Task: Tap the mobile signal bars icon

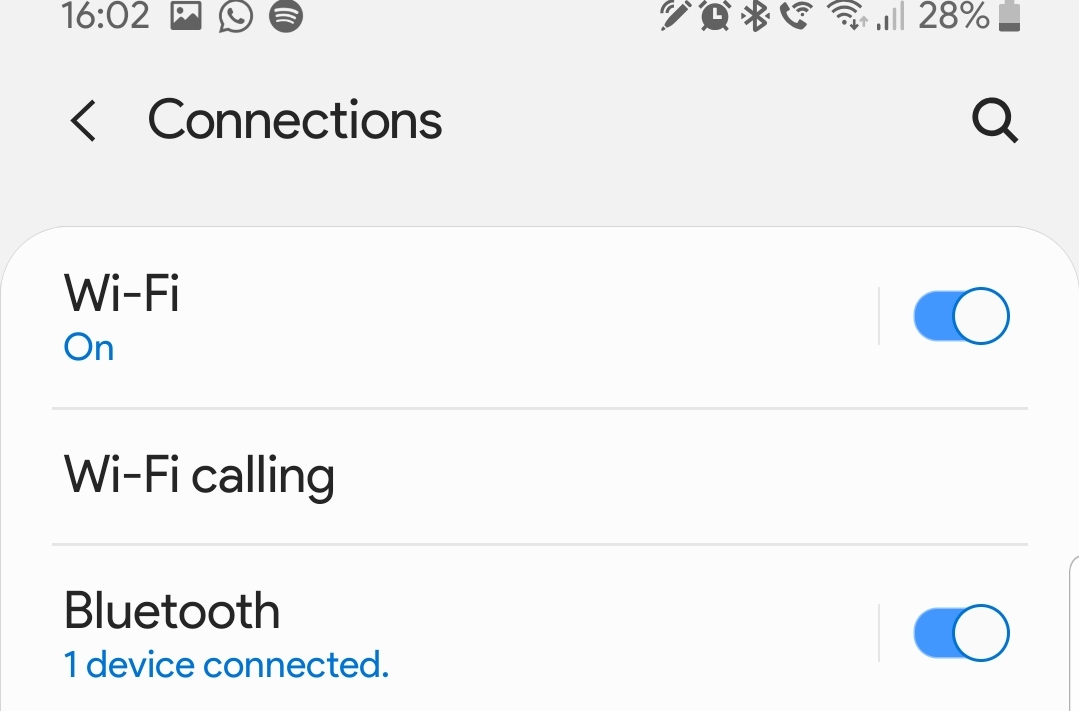Action: 889,18
